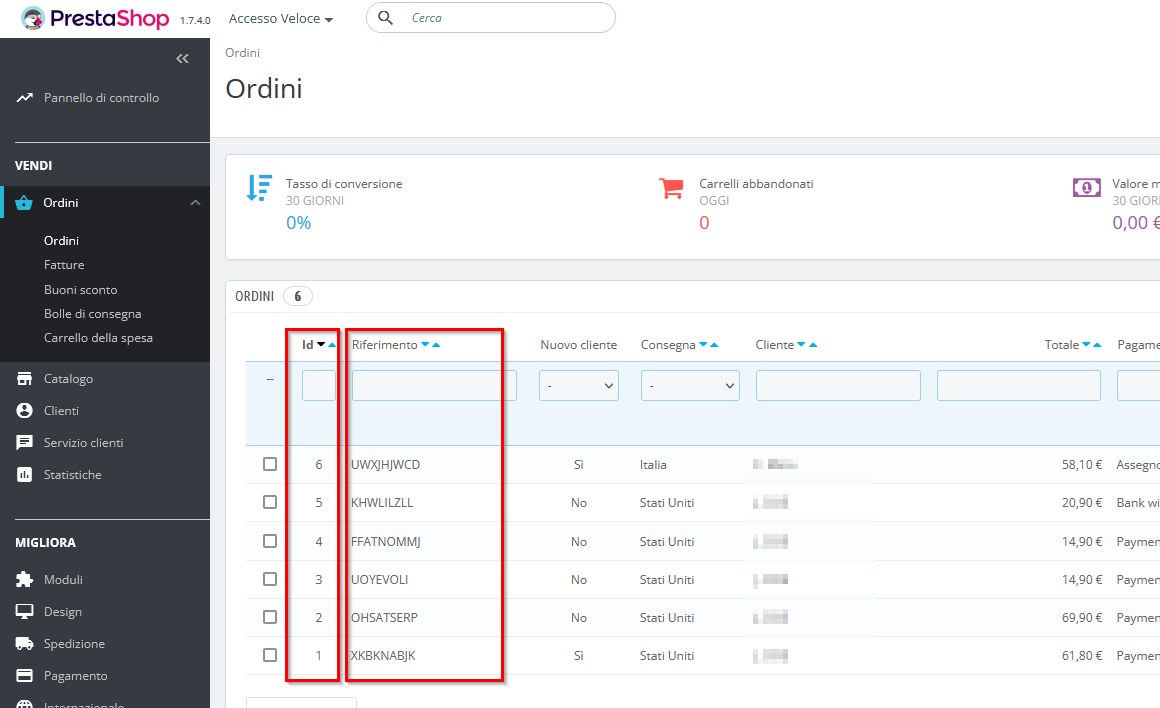This screenshot has height=708, width=1160.
Task: Check the box for order FFATNOMMJ
Action: [270, 541]
